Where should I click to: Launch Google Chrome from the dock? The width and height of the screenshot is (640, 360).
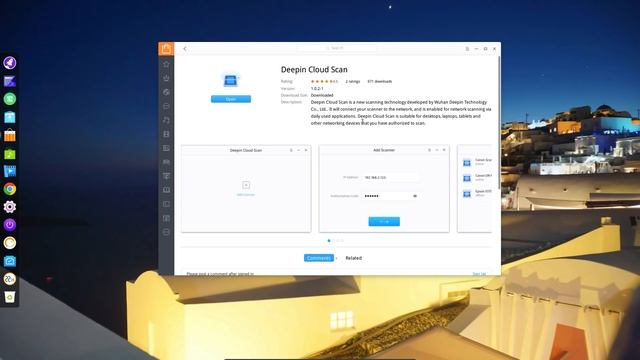[x=10, y=189]
